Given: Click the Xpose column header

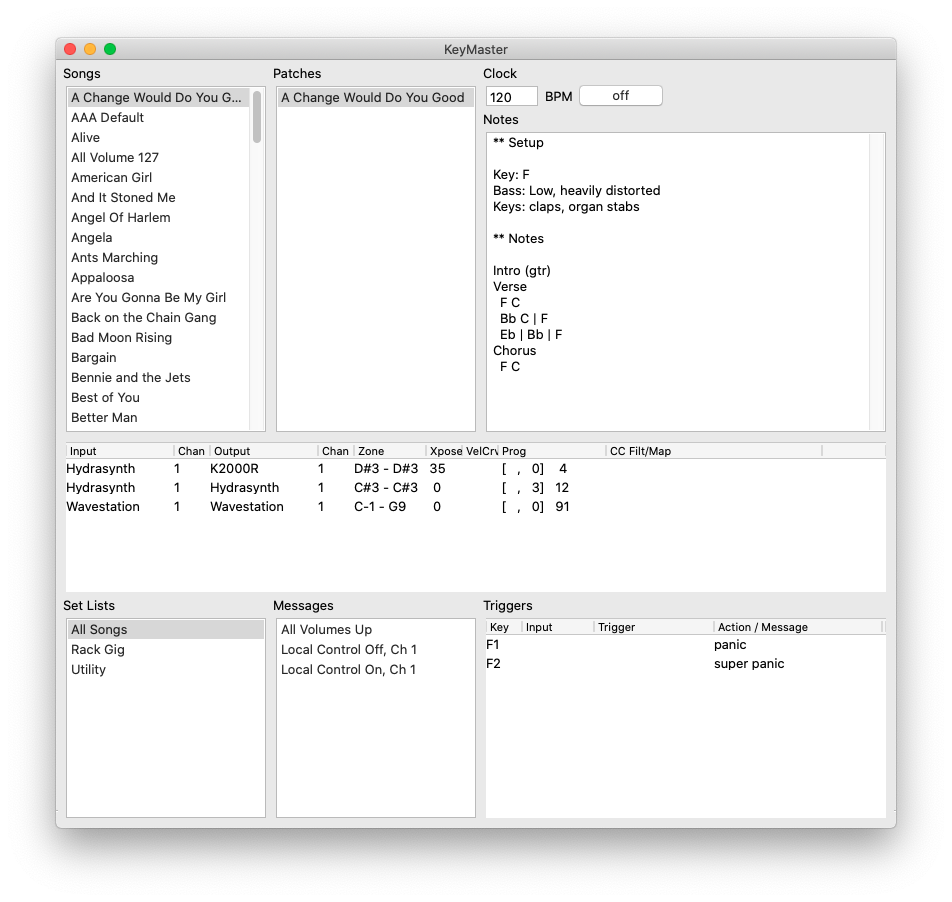Looking at the screenshot, I should point(444,451).
